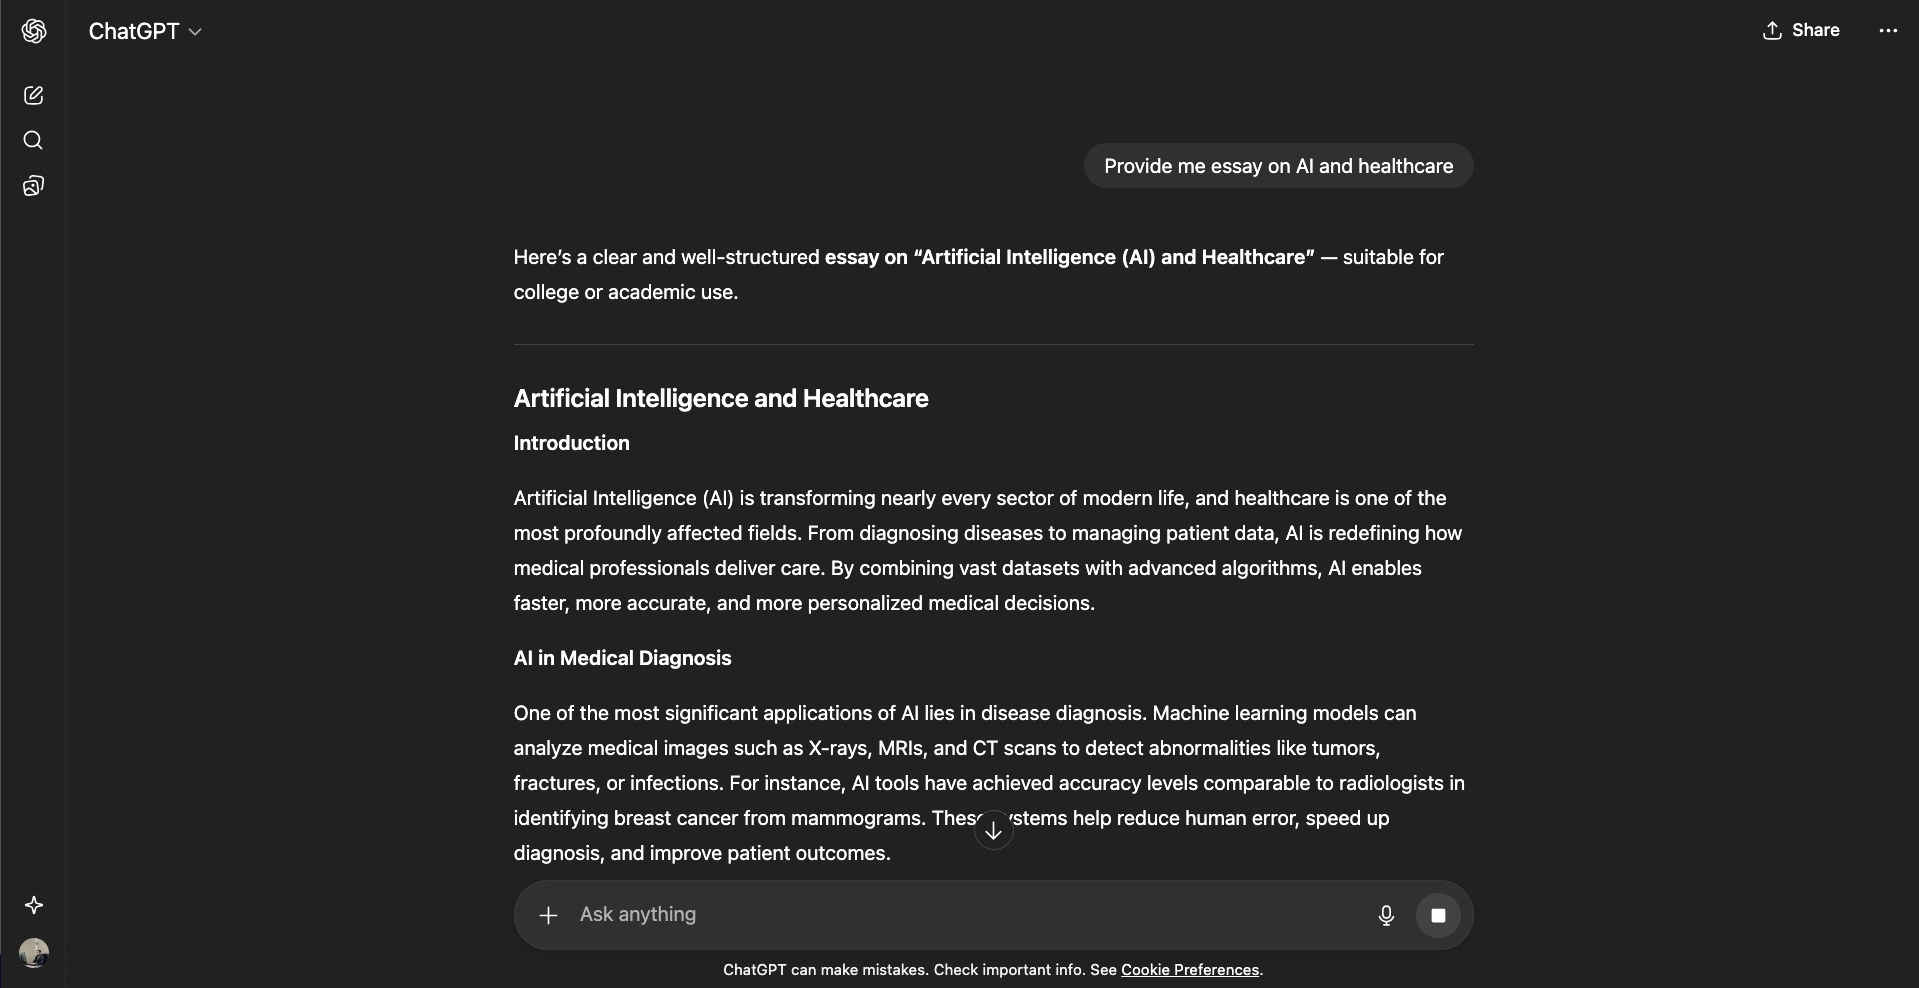This screenshot has height=988, width=1919.
Task: Click the microphone dictation icon
Action: [x=1386, y=915]
